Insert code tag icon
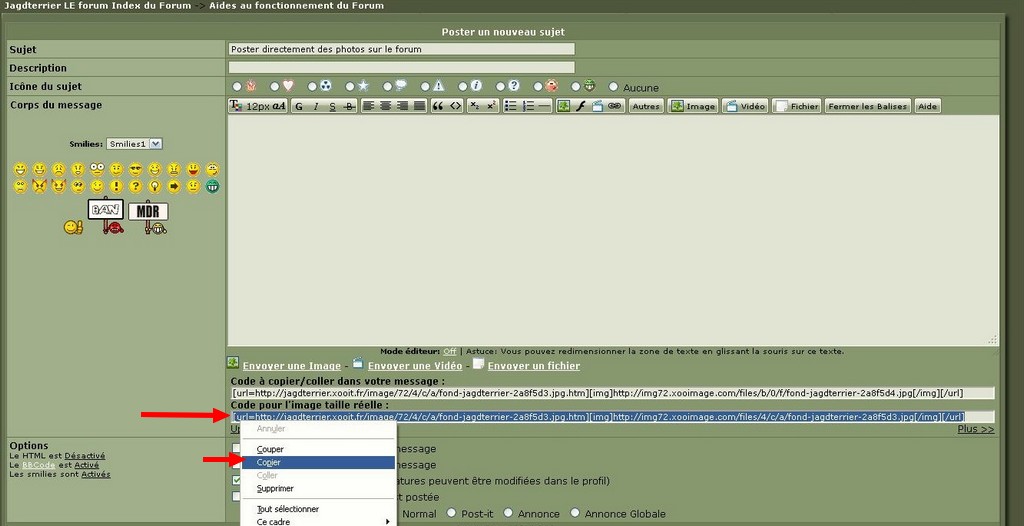The width and height of the screenshot is (1024, 526). pyautogui.click(x=455, y=106)
